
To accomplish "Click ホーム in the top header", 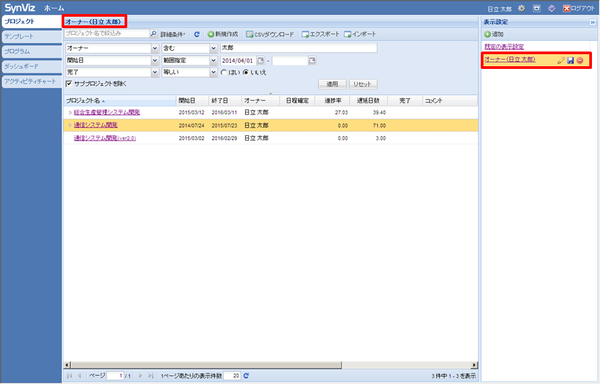I will (54, 8).
